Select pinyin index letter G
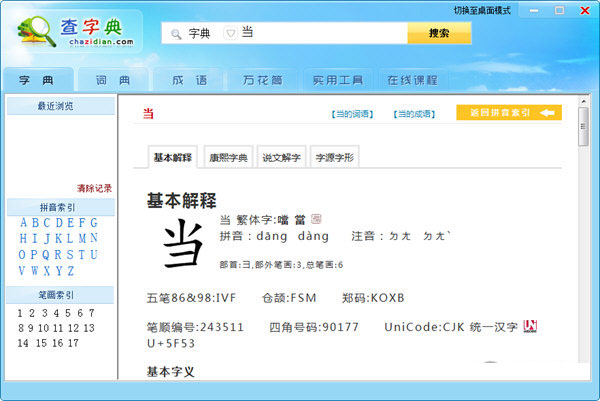The height and width of the screenshot is (401, 600). pos(94,222)
